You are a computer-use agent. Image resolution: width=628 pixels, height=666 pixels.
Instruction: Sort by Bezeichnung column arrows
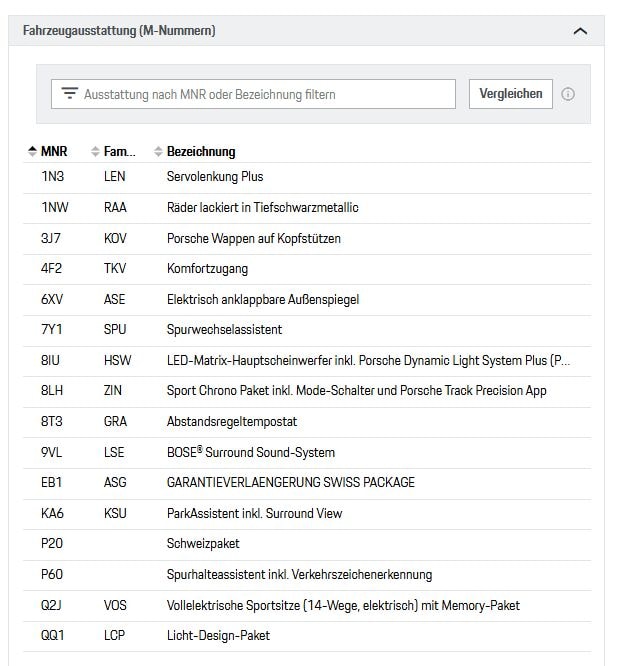click(x=158, y=151)
